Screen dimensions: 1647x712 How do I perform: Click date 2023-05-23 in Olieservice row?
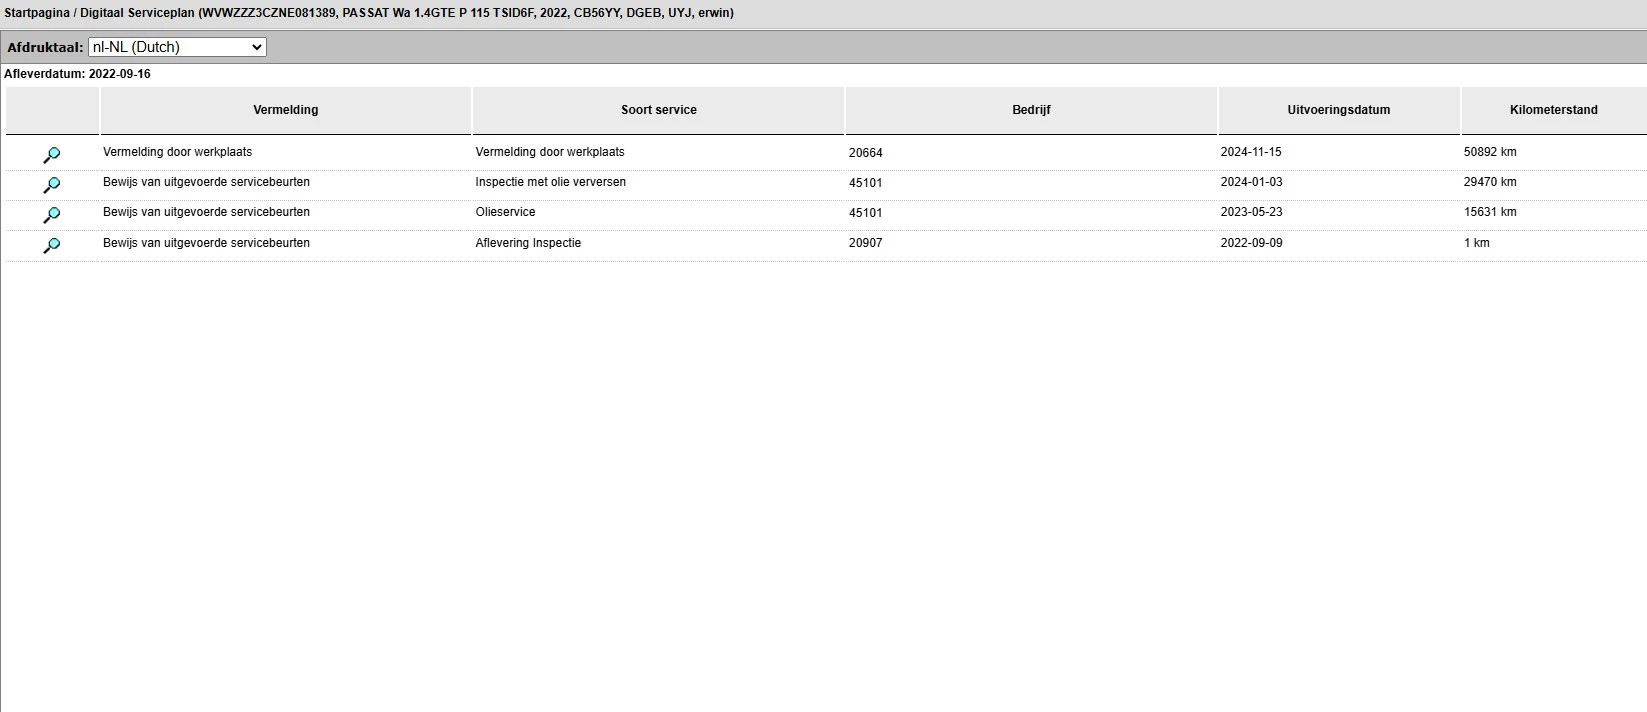tap(1251, 212)
